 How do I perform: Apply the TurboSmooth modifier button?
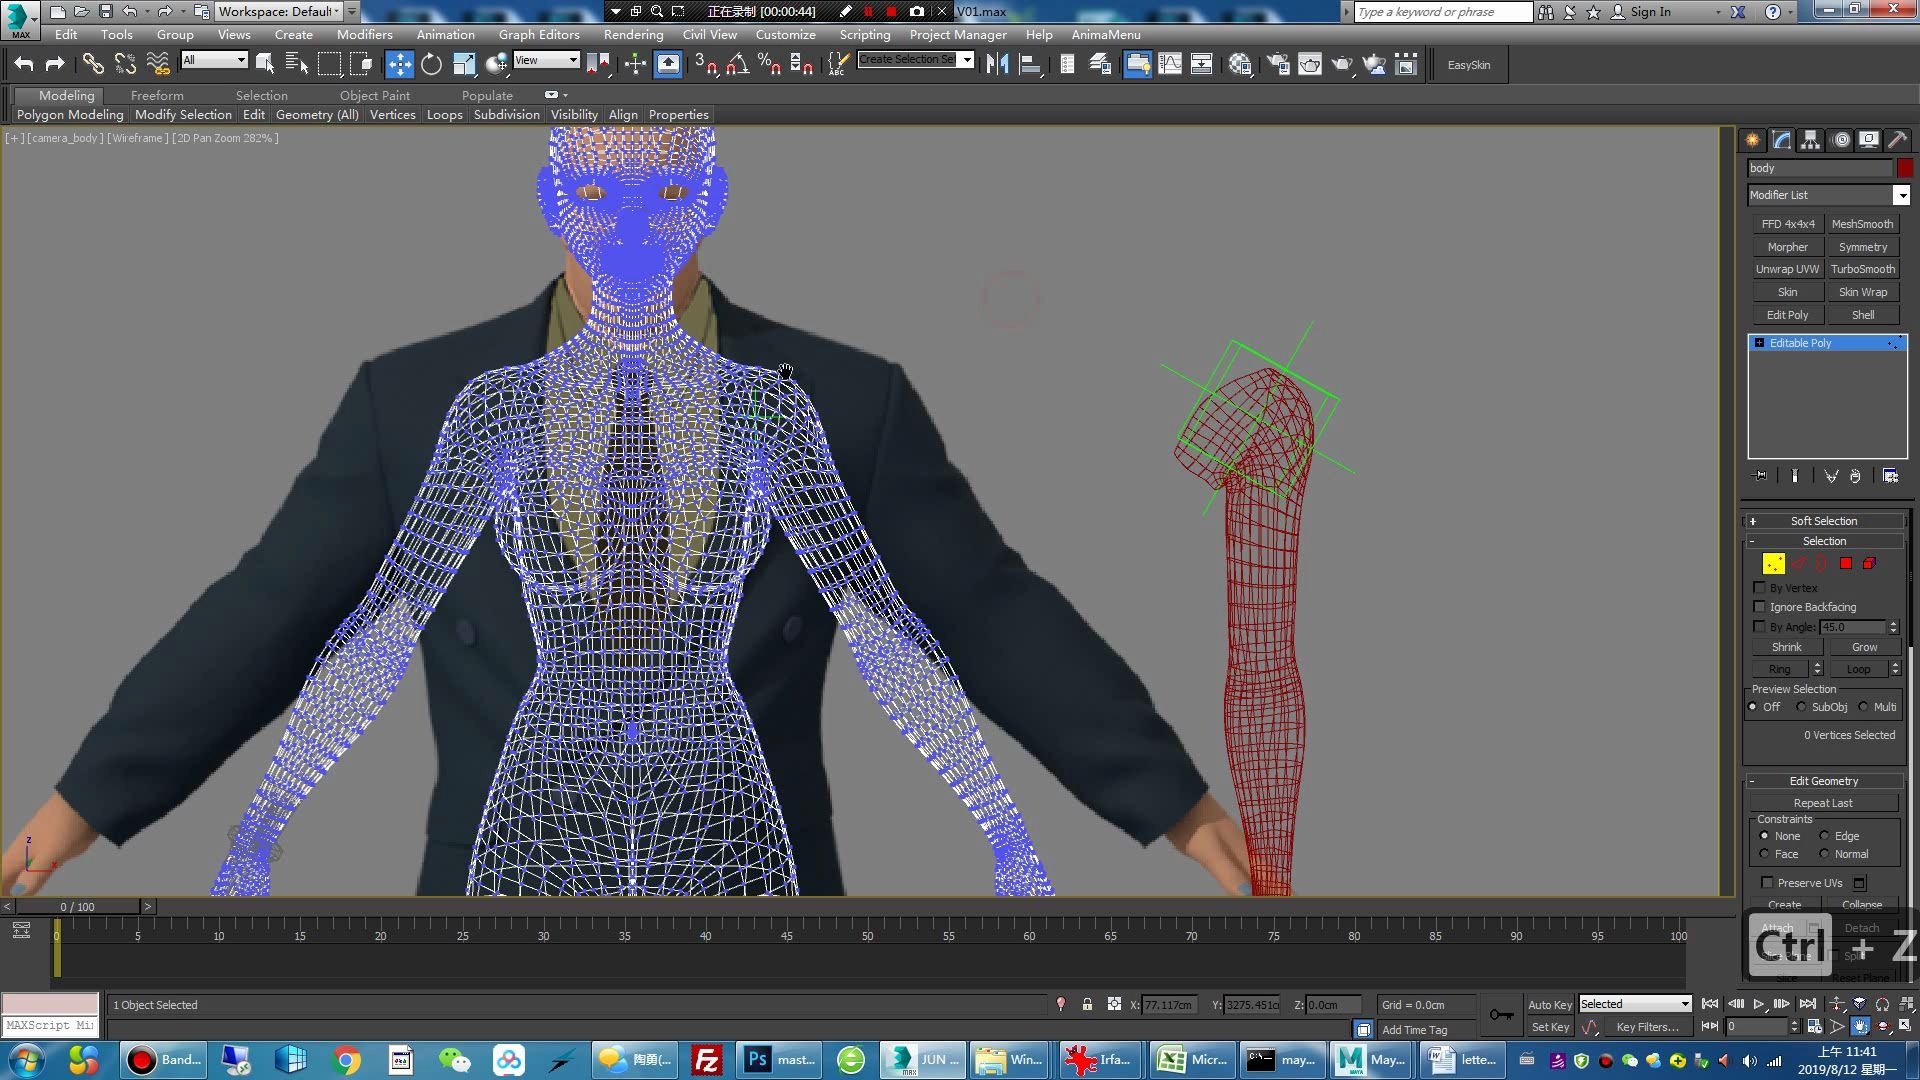point(1862,269)
